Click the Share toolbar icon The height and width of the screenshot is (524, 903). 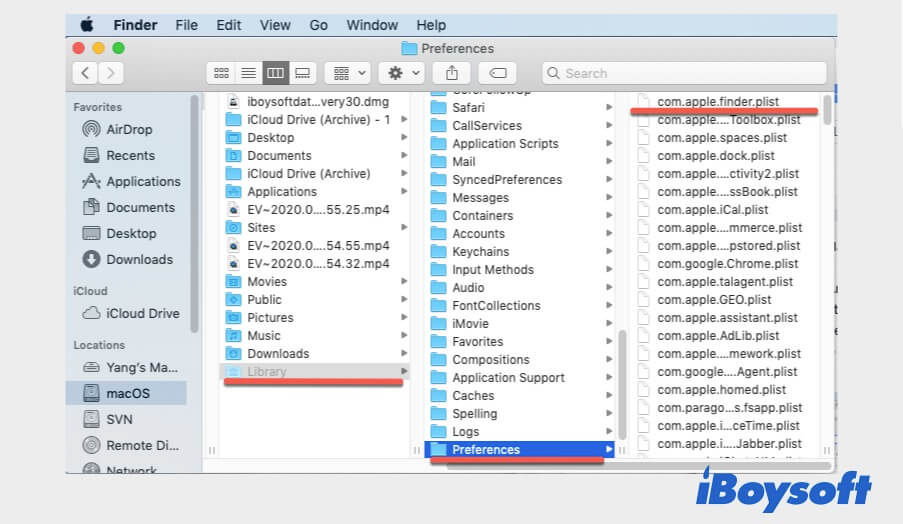[452, 73]
